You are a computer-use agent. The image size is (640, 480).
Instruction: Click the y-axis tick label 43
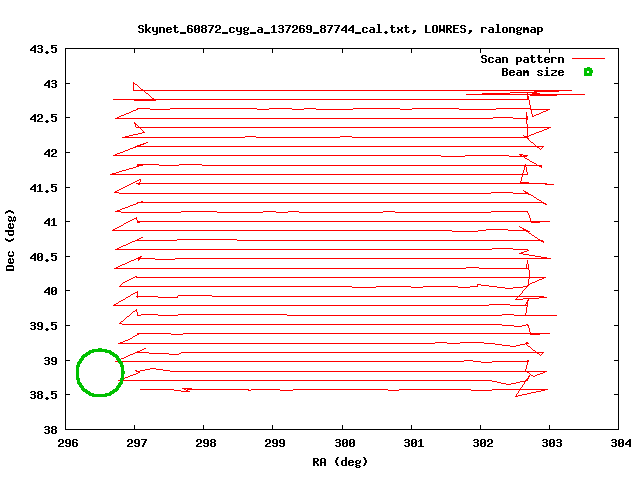click(51, 84)
